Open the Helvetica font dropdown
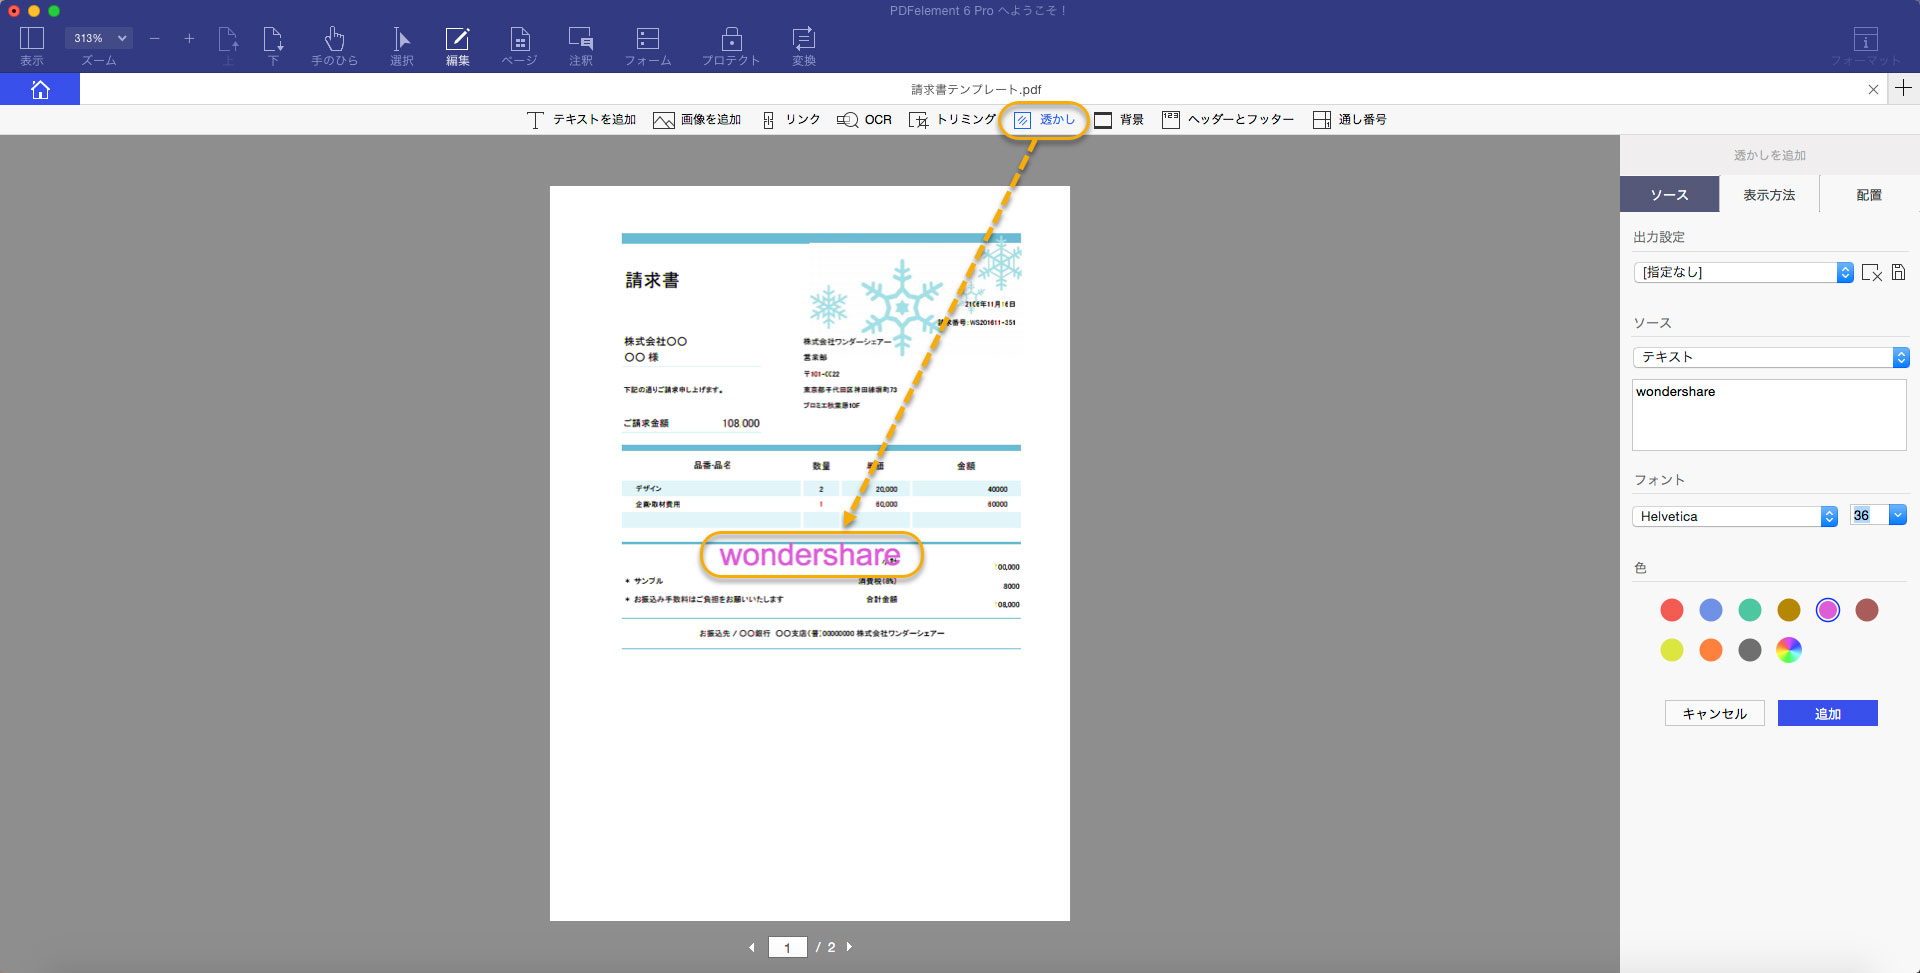Viewport: 1920px width, 973px height. 1735,516
